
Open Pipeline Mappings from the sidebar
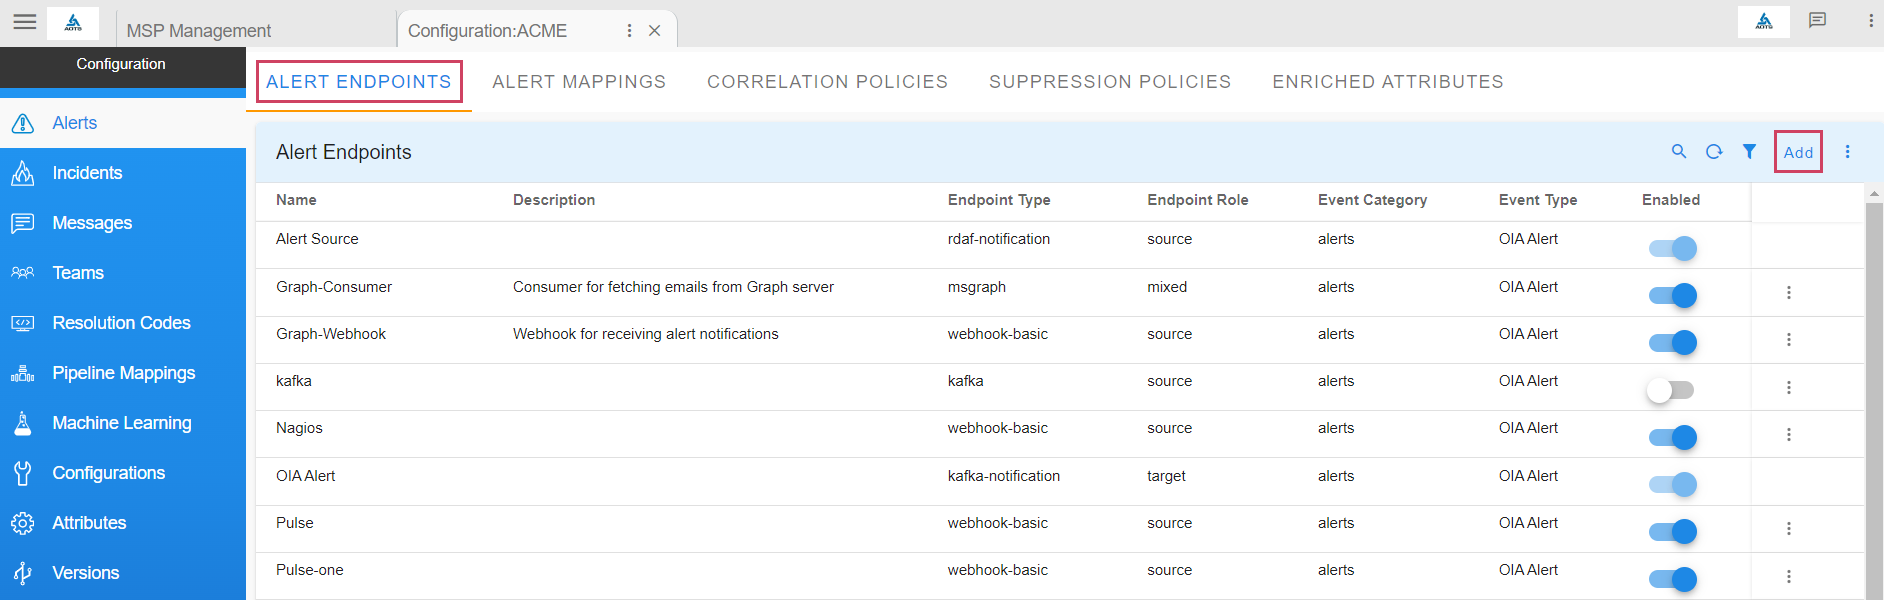click(x=123, y=373)
